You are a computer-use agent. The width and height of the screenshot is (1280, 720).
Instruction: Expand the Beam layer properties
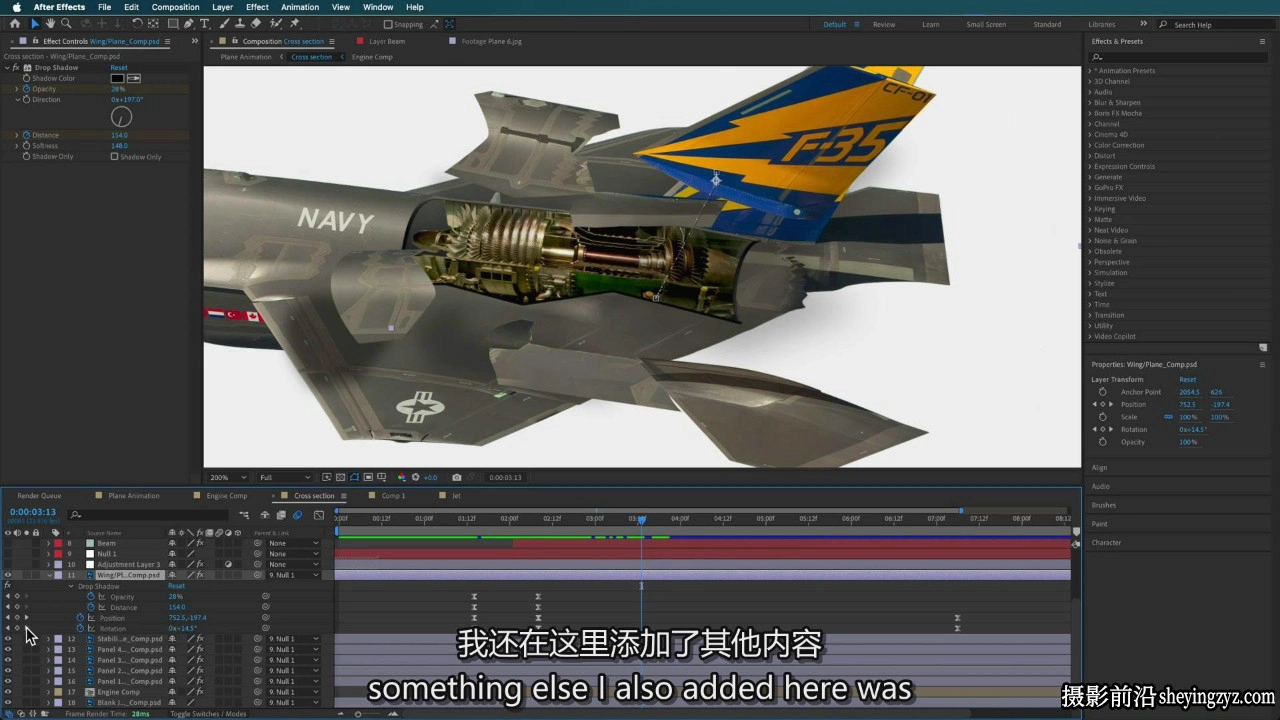pos(48,543)
